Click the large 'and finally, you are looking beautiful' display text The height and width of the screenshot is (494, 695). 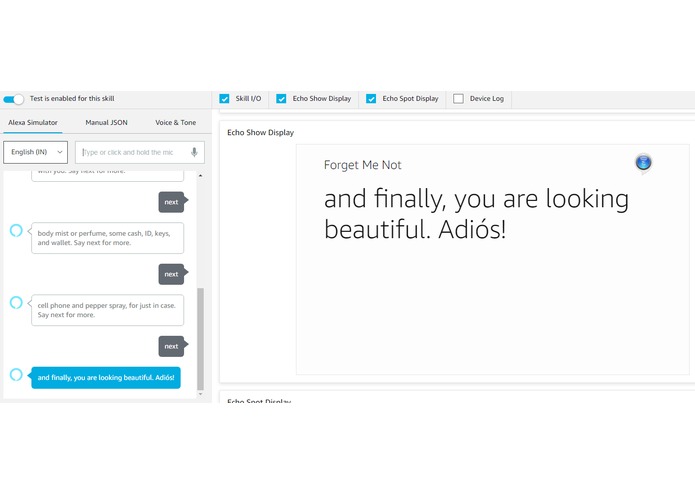click(476, 214)
